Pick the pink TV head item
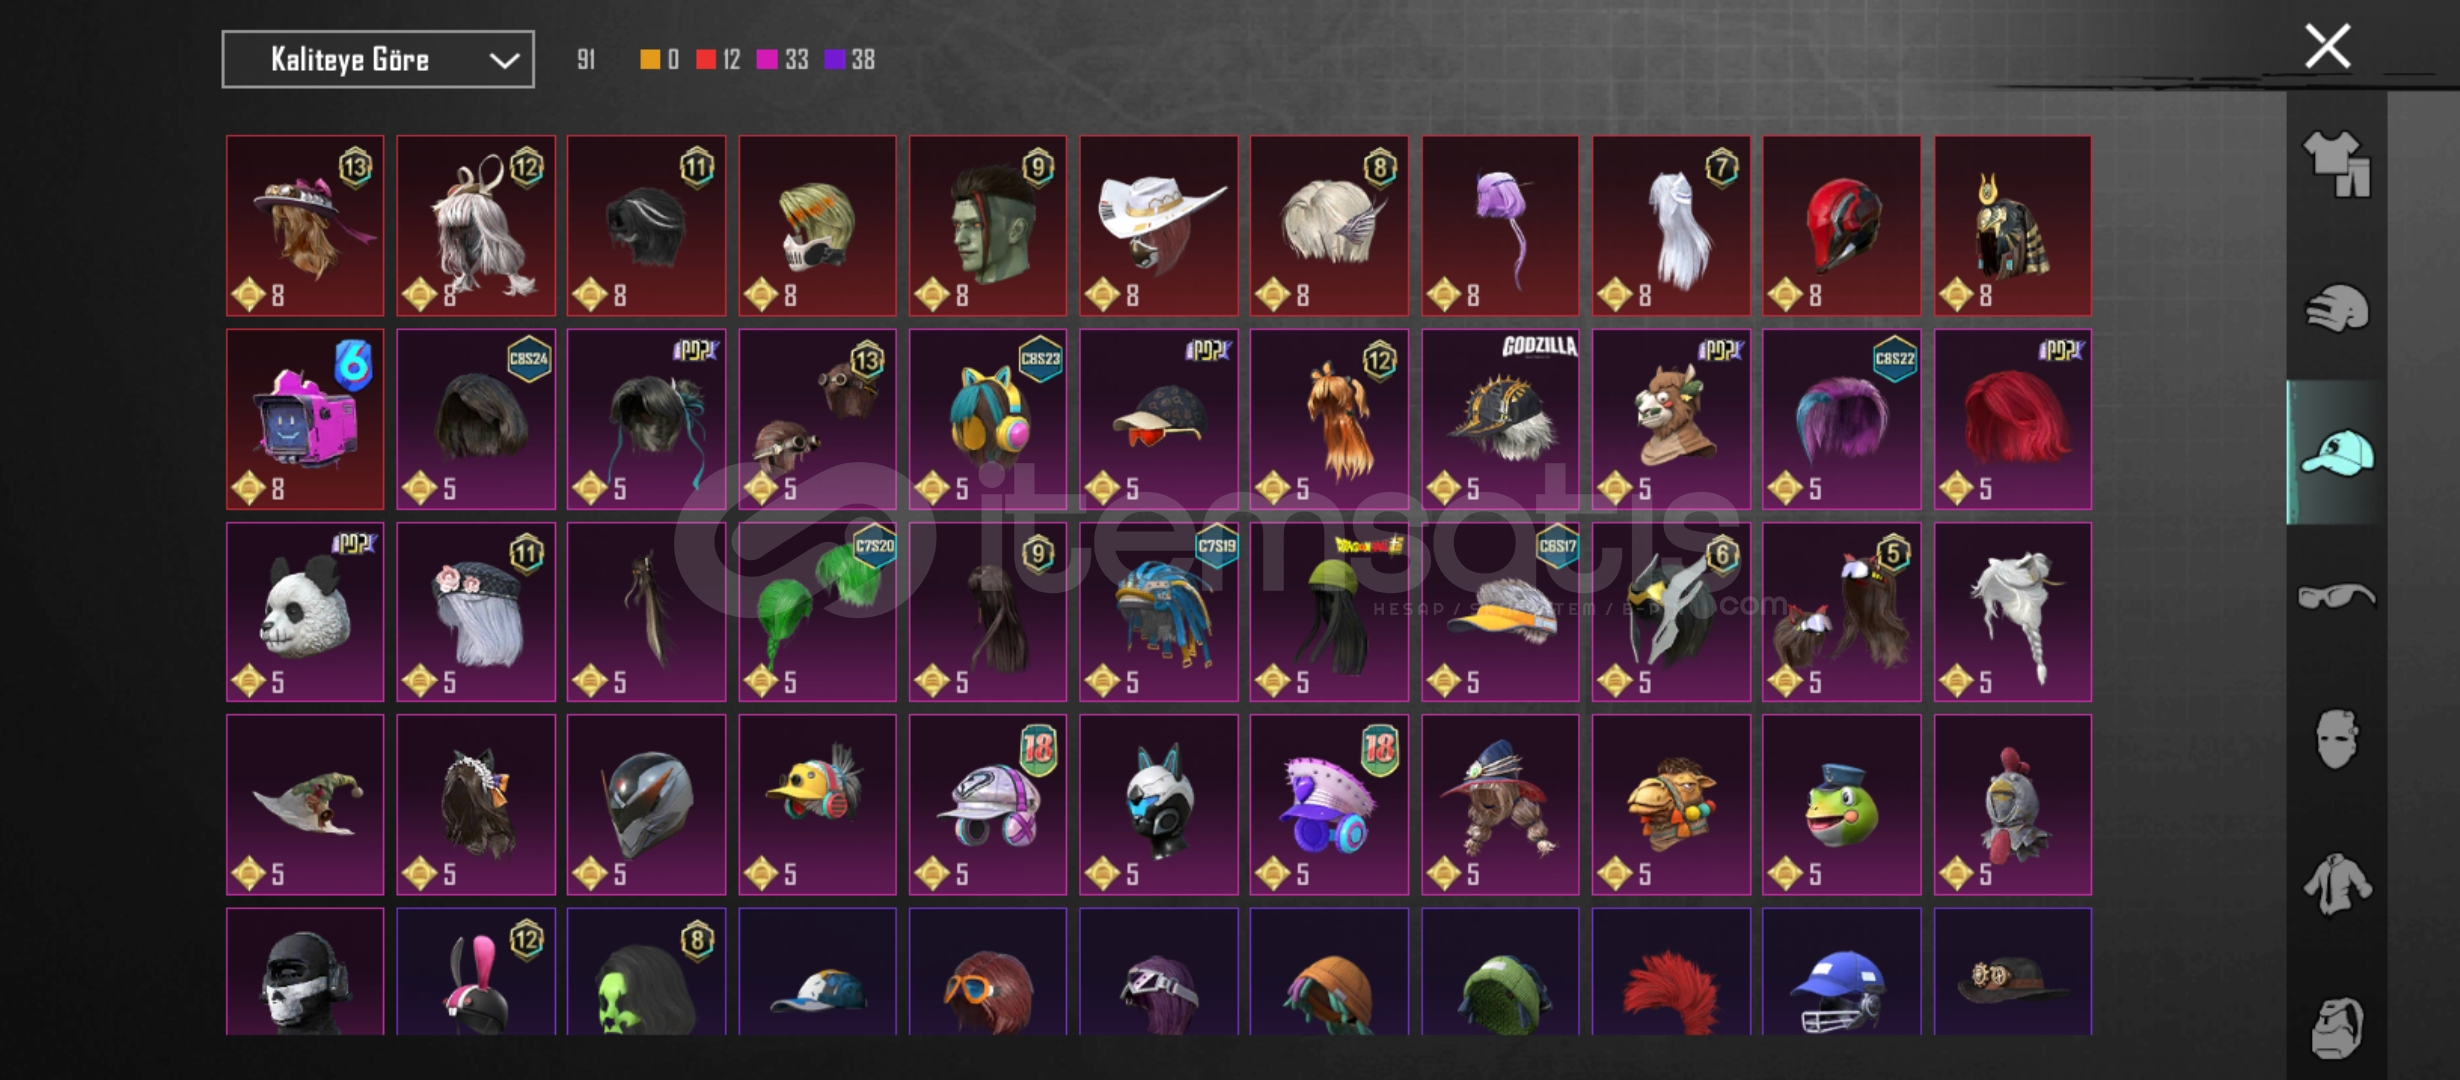This screenshot has height=1080, width=2460. (305, 419)
